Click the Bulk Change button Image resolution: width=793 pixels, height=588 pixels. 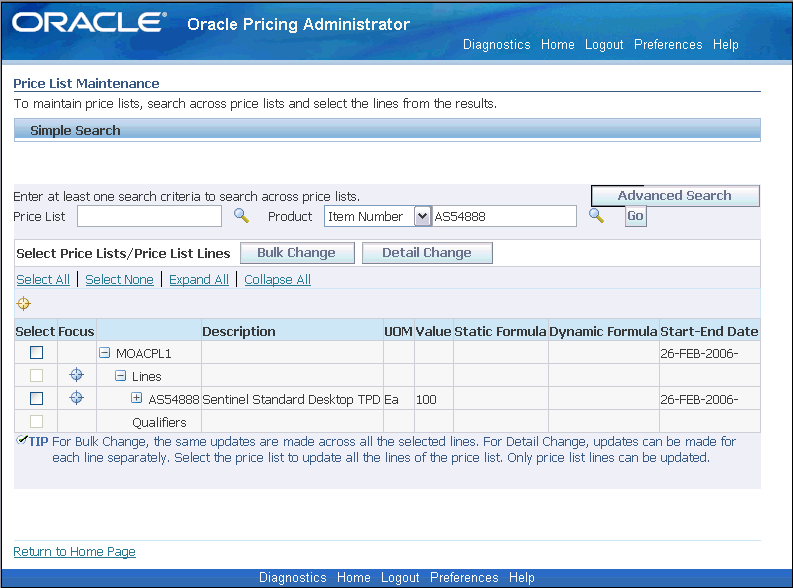[x=297, y=253]
